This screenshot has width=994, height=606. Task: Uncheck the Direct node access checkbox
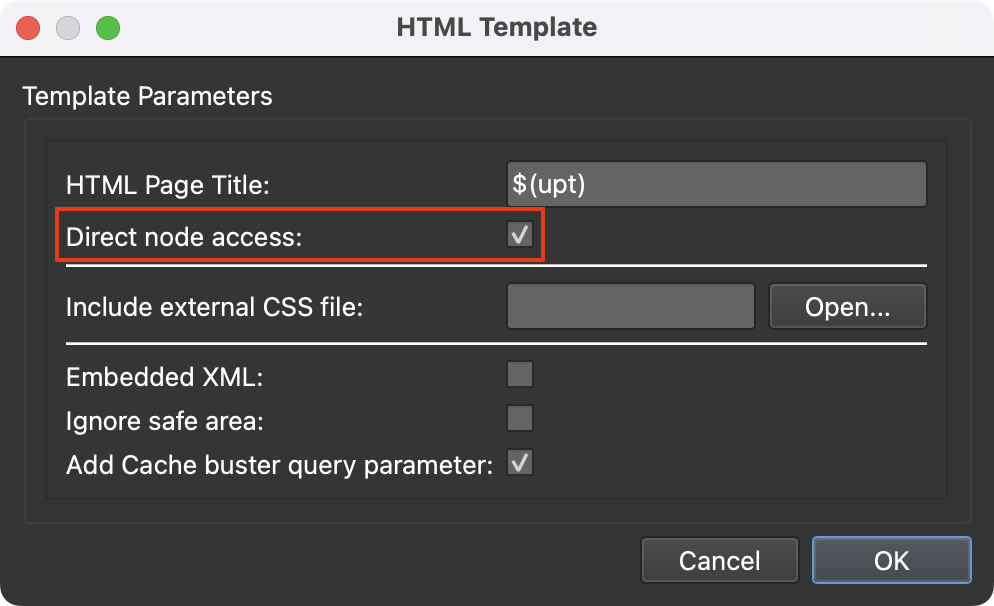click(520, 236)
